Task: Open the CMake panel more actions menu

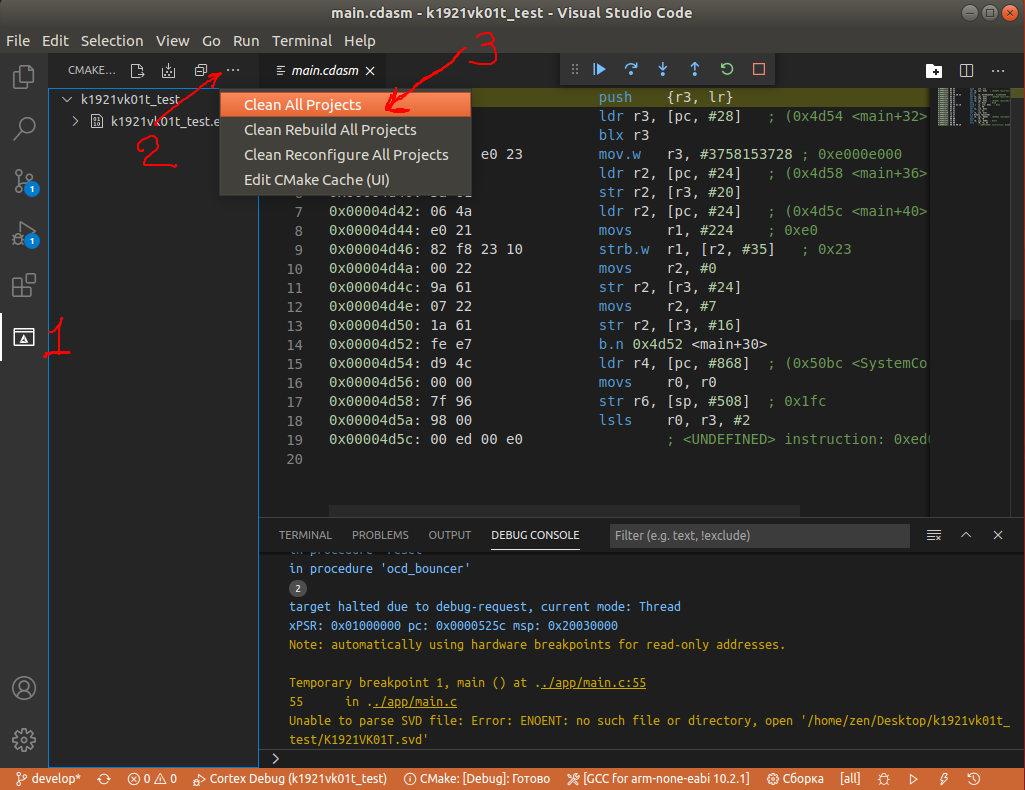Action: pos(233,70)
